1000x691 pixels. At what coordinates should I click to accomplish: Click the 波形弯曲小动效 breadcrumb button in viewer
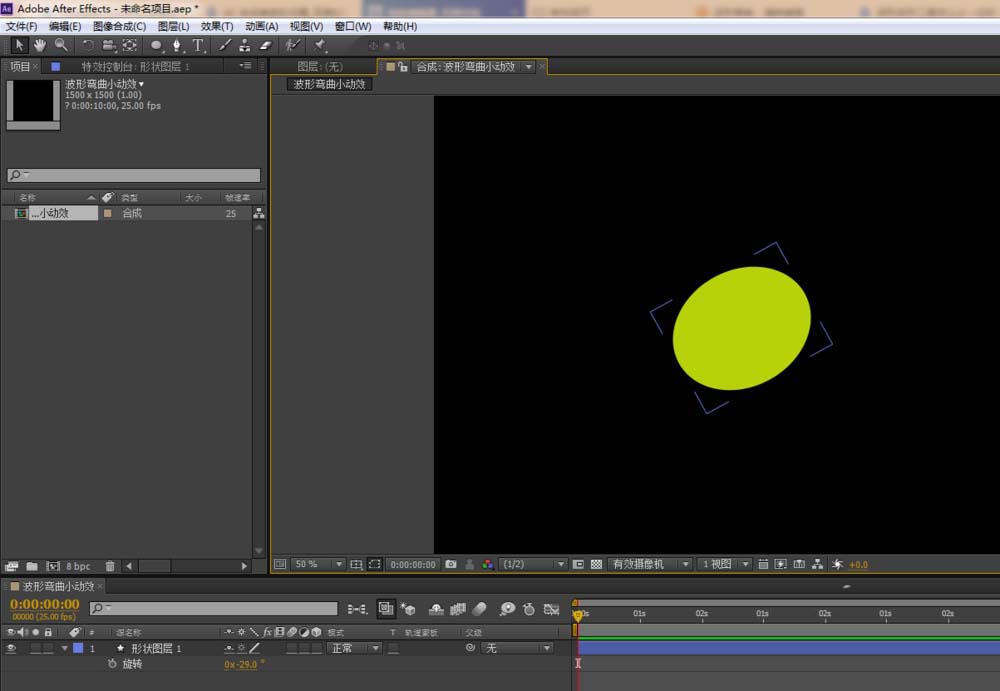[x=330, y=84]
